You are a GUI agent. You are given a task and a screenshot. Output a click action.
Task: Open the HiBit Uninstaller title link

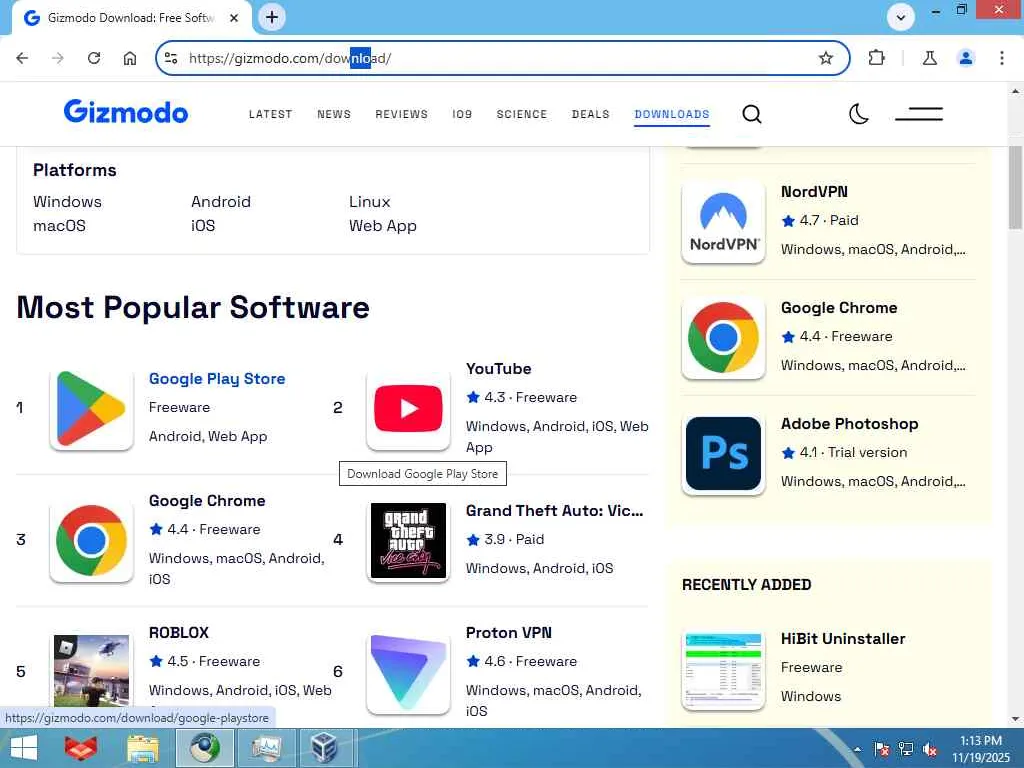click(843, 639)
